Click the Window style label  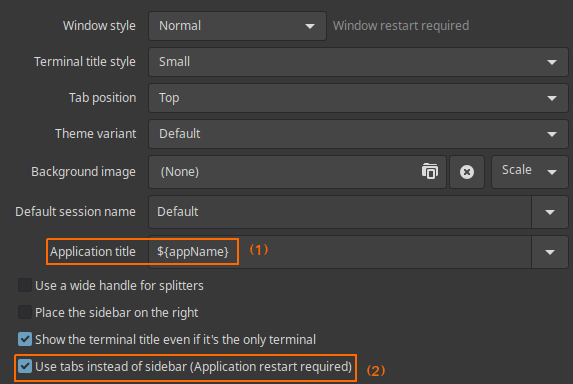point(99,26)
